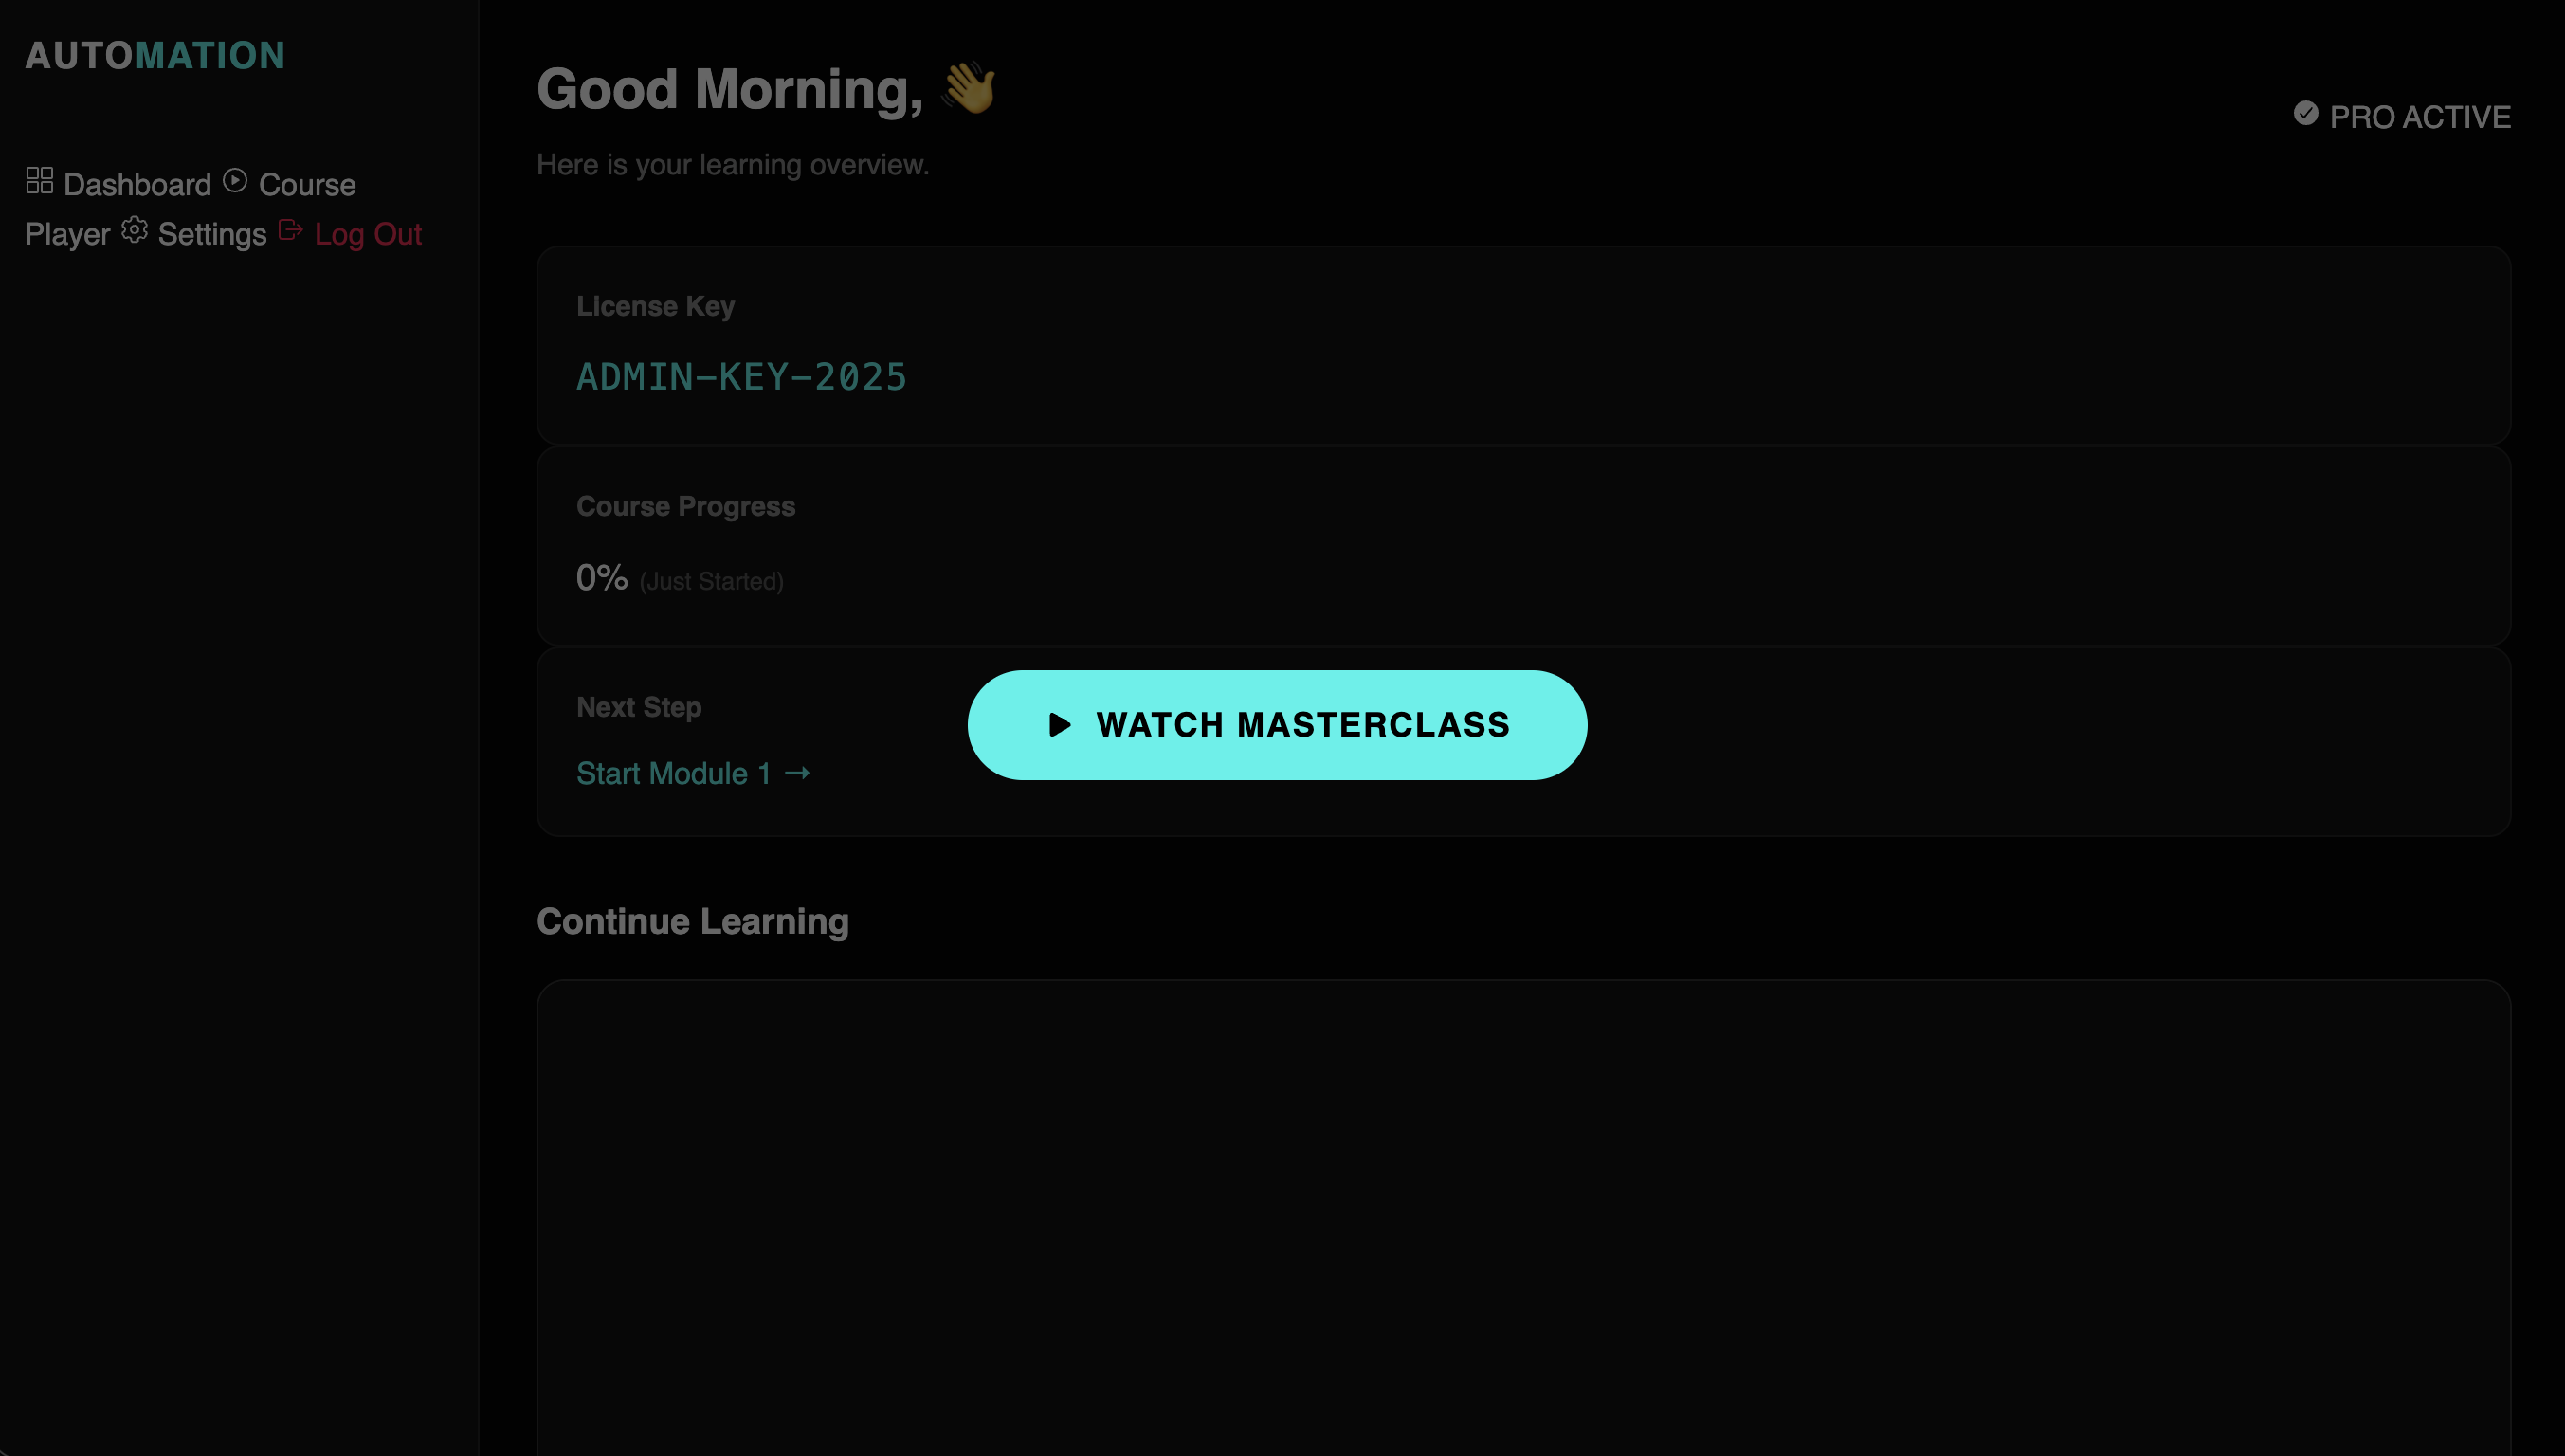This screenshot has width=2565, height=1456.
Task: Select the ADMIN-KEY-2025 license key text
Action: 741,377
